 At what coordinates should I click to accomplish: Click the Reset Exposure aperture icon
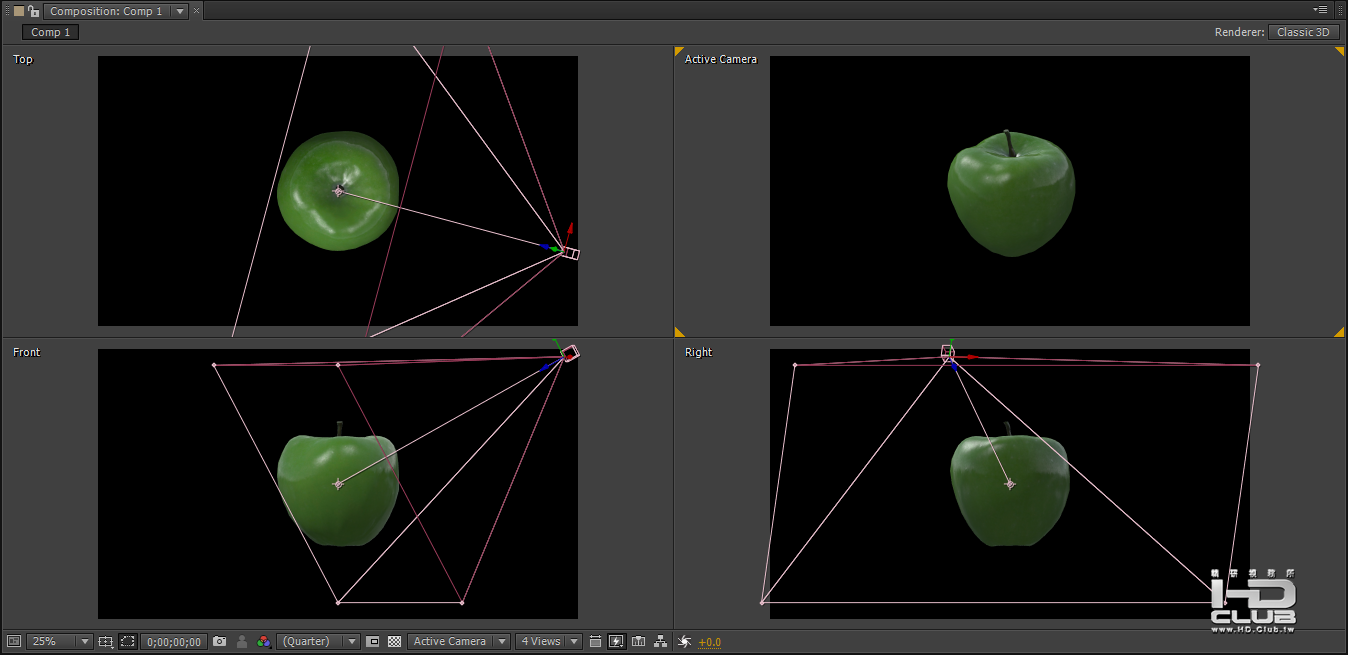[x=684, y=641]
